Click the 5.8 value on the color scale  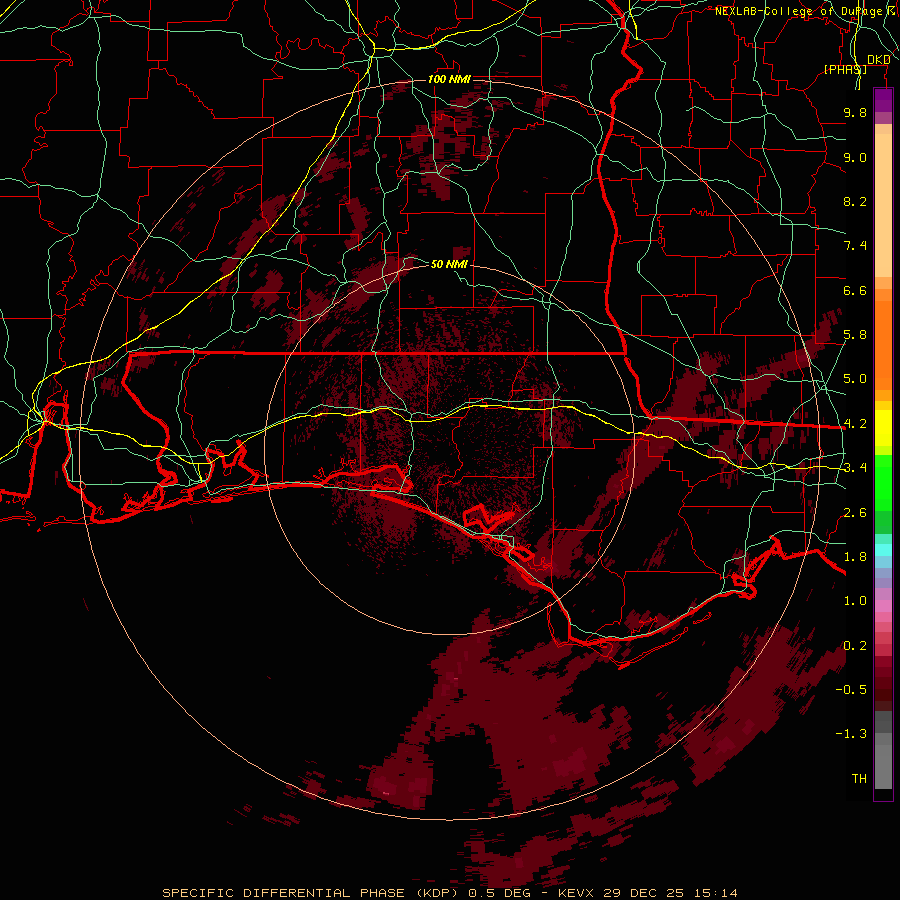click(x=855, y=335)
